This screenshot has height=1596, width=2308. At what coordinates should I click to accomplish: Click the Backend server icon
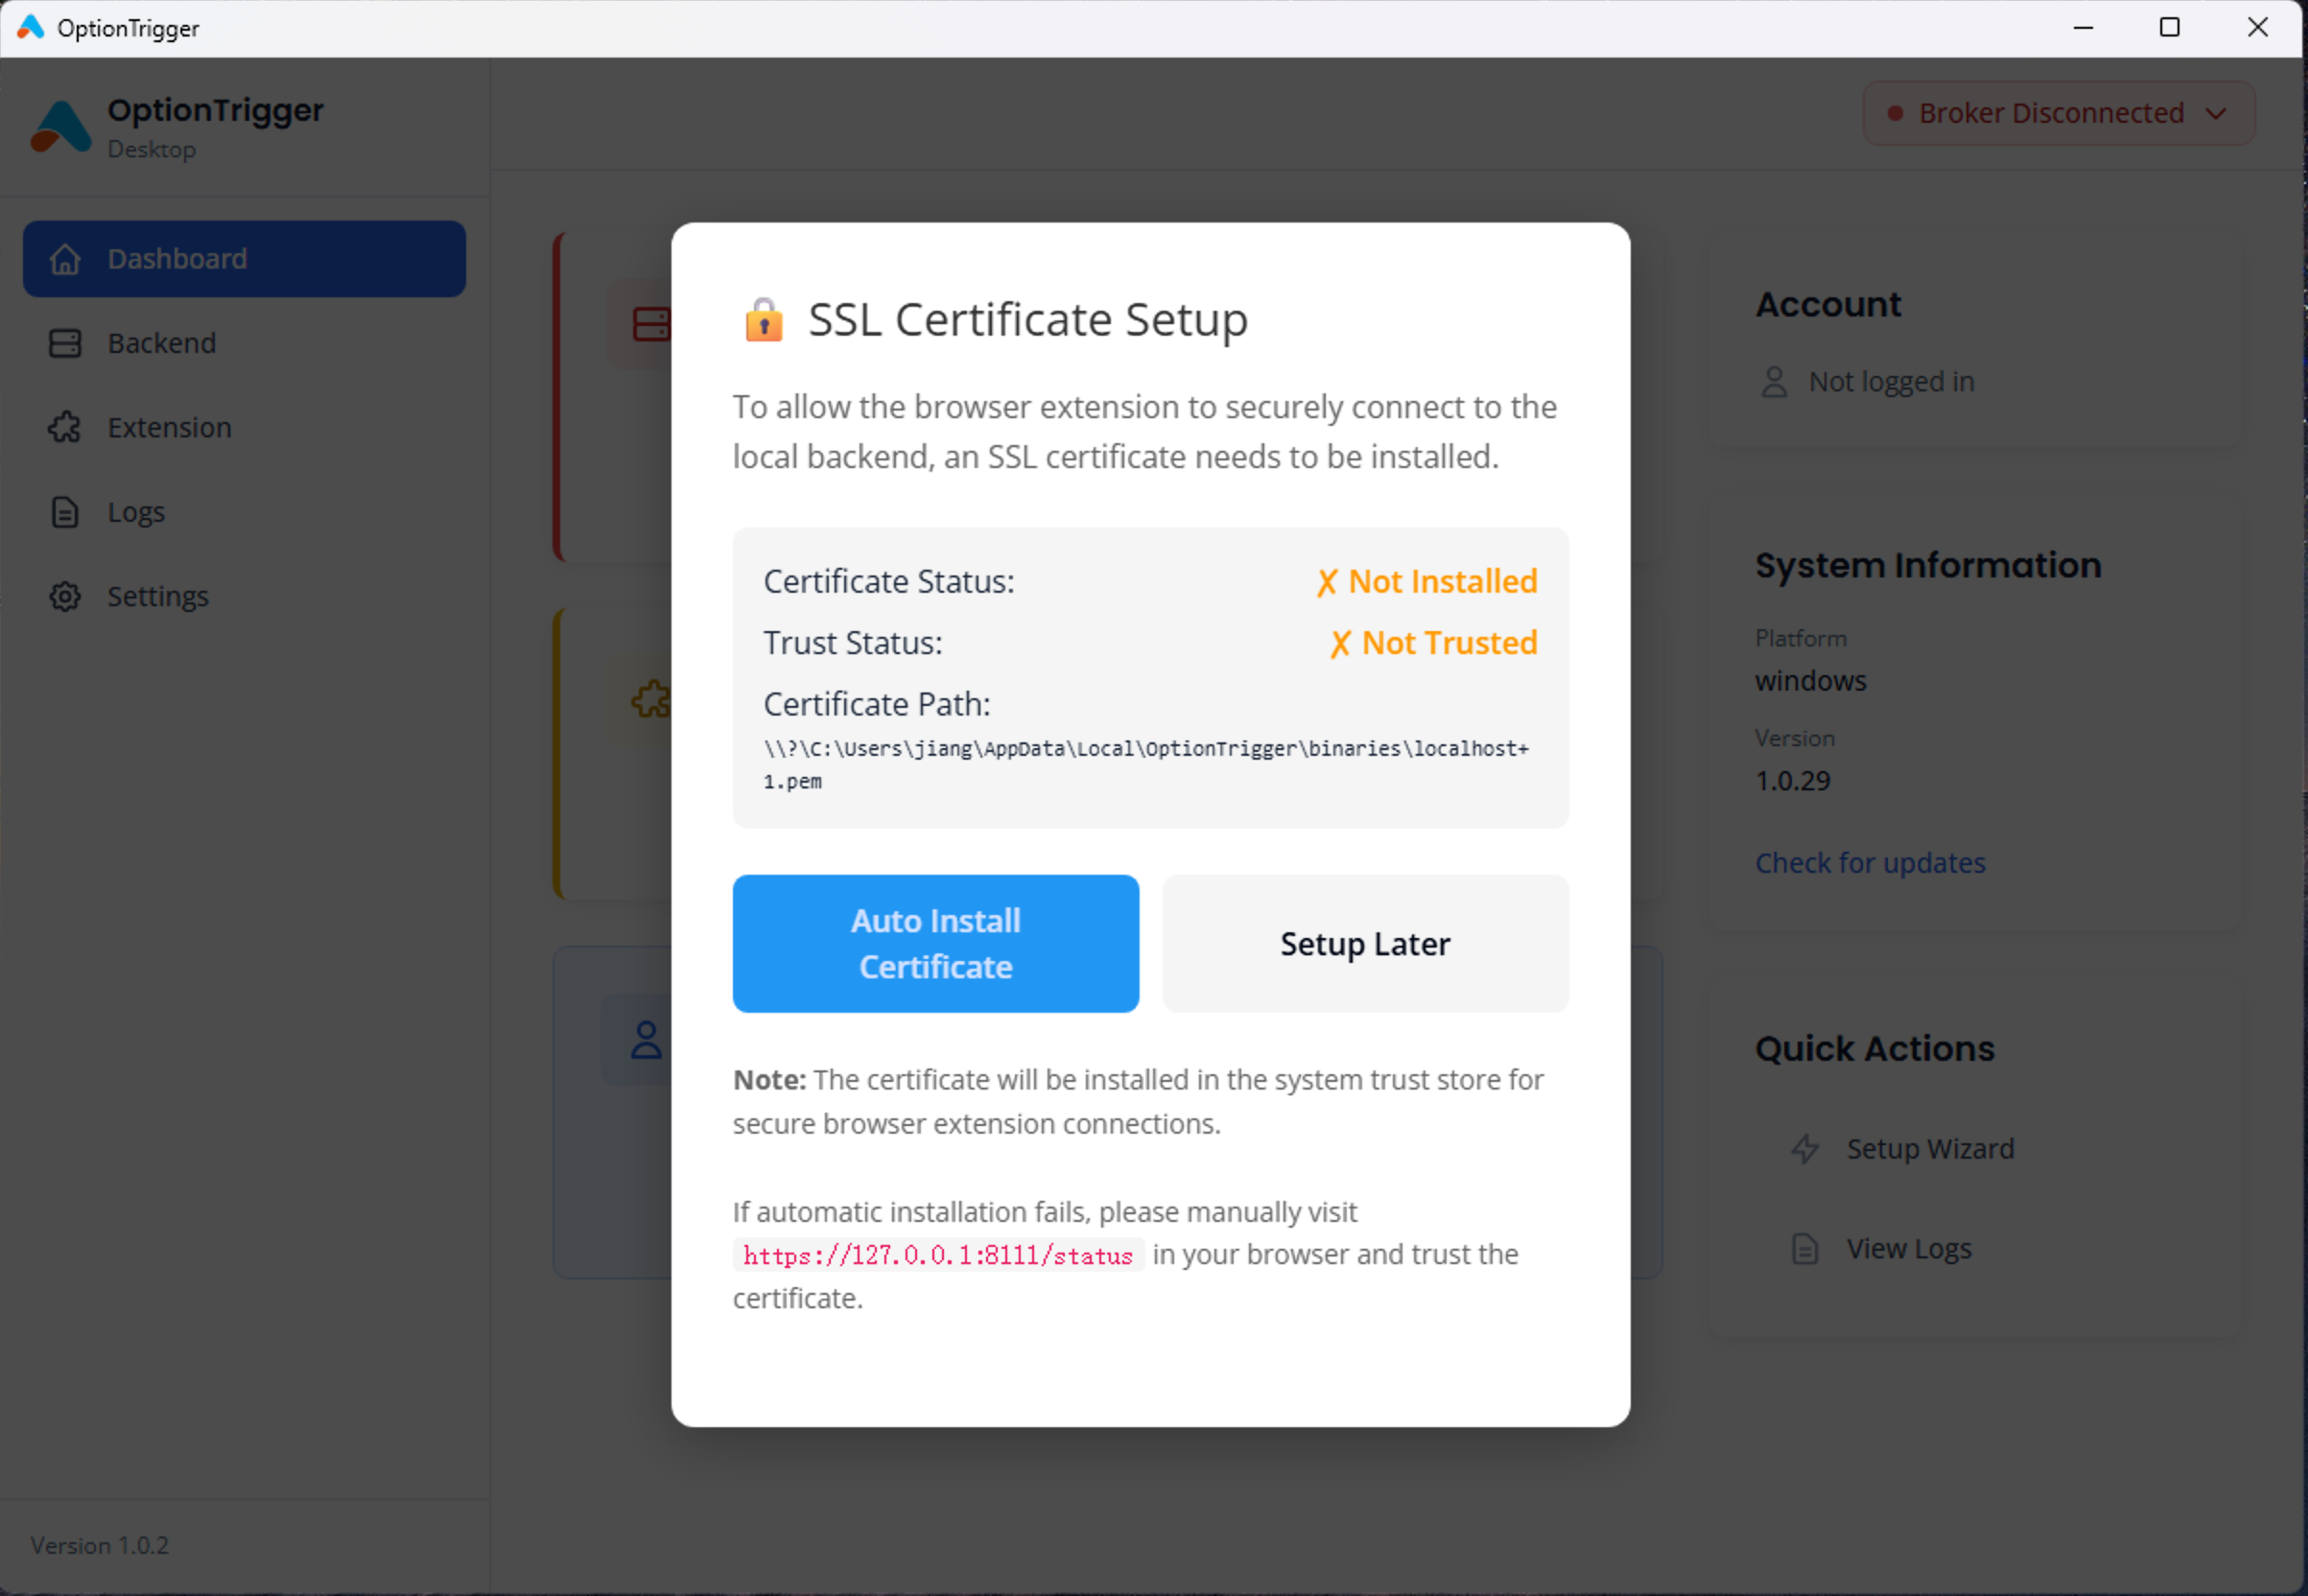[x=65, y=343]
